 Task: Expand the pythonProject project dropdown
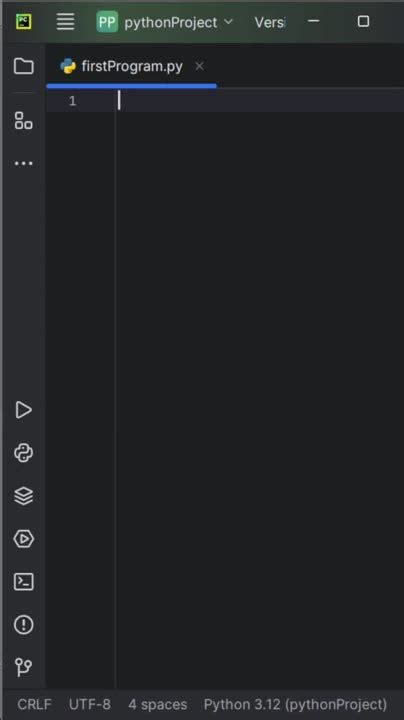pos(165,22)
